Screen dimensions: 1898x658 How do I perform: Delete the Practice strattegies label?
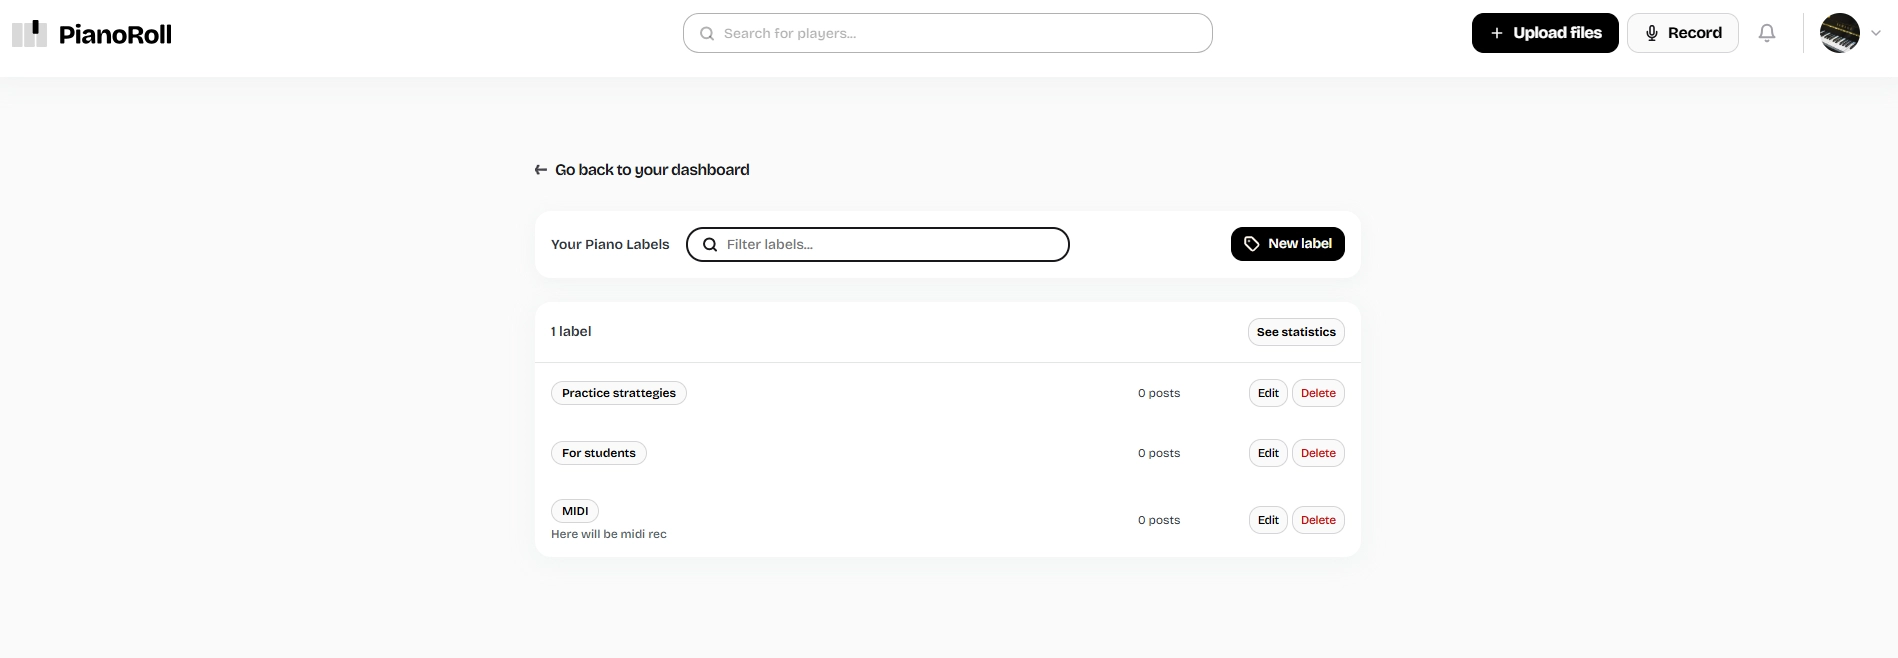coord(1318,393)
